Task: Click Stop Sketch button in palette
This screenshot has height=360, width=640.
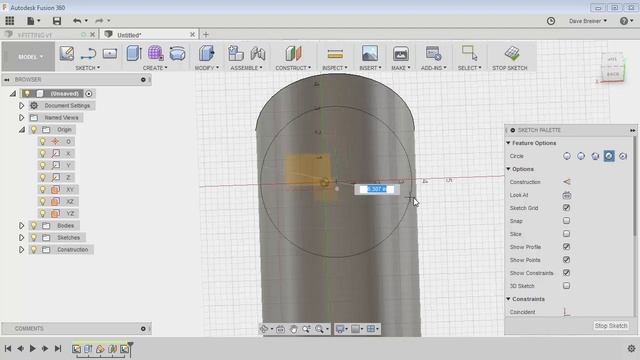Action: click(611, 325)
